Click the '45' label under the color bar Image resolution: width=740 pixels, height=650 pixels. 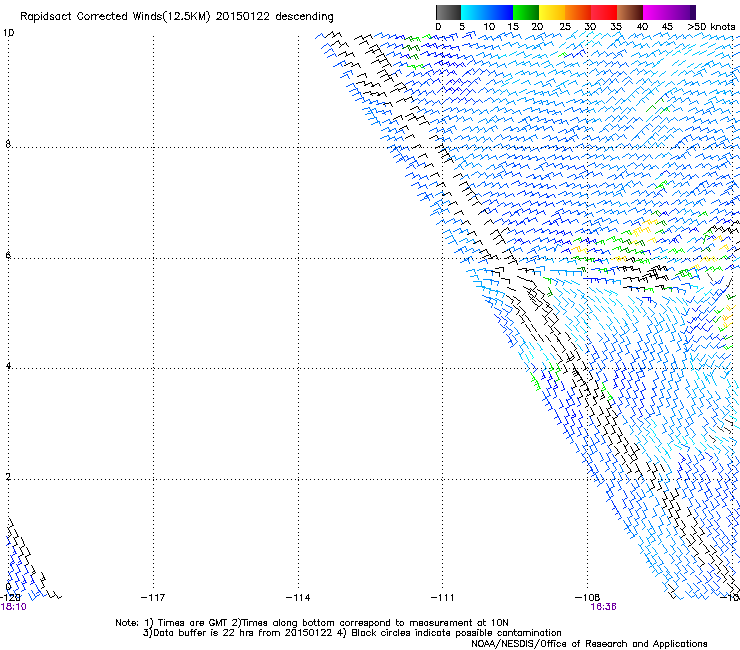coord(667,27)
